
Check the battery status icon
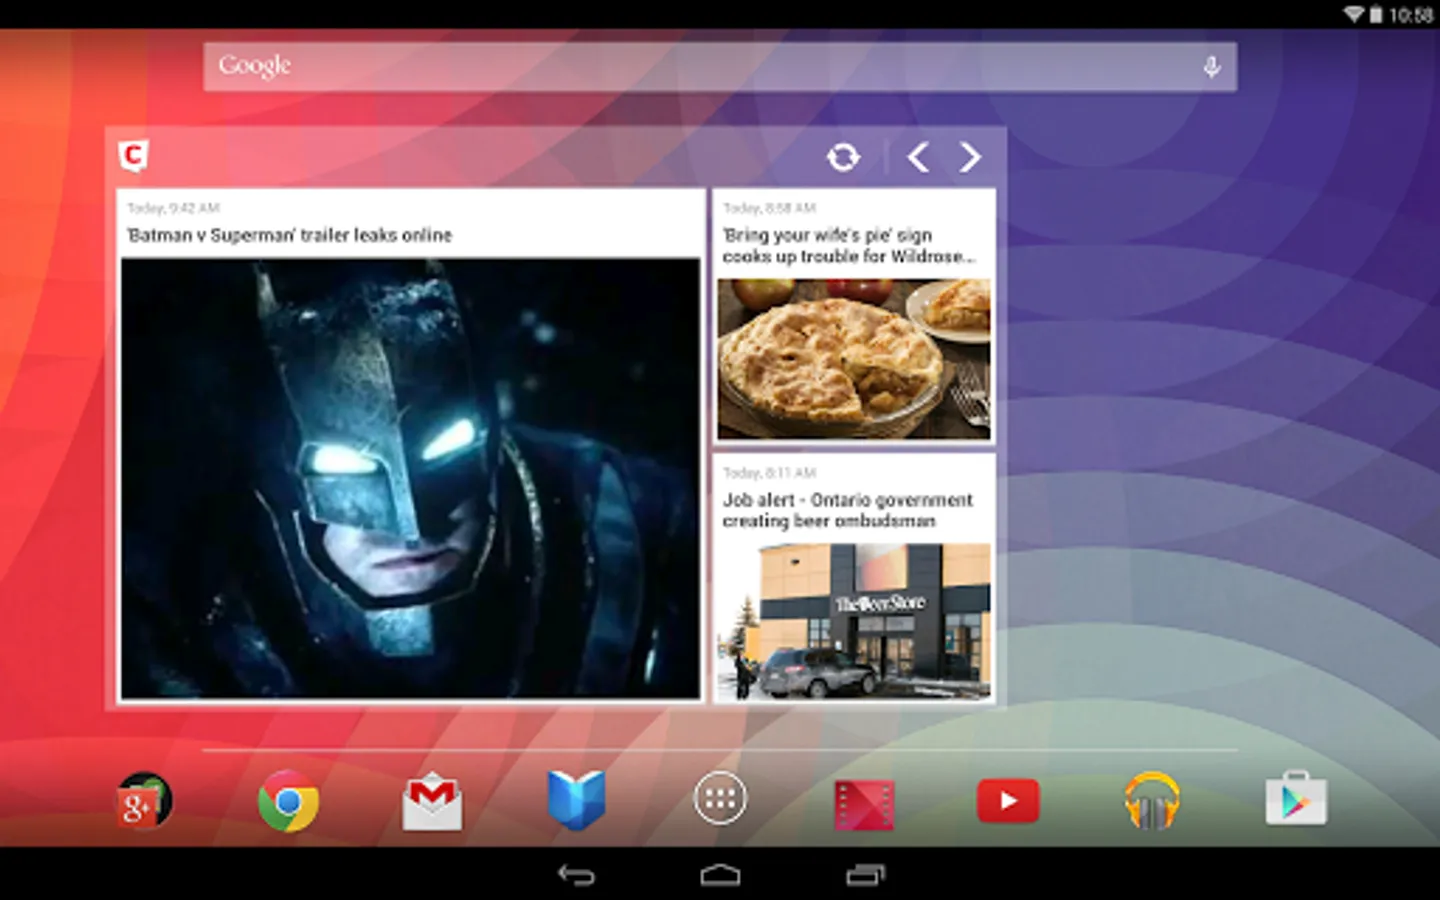(x=1376, y=14)
